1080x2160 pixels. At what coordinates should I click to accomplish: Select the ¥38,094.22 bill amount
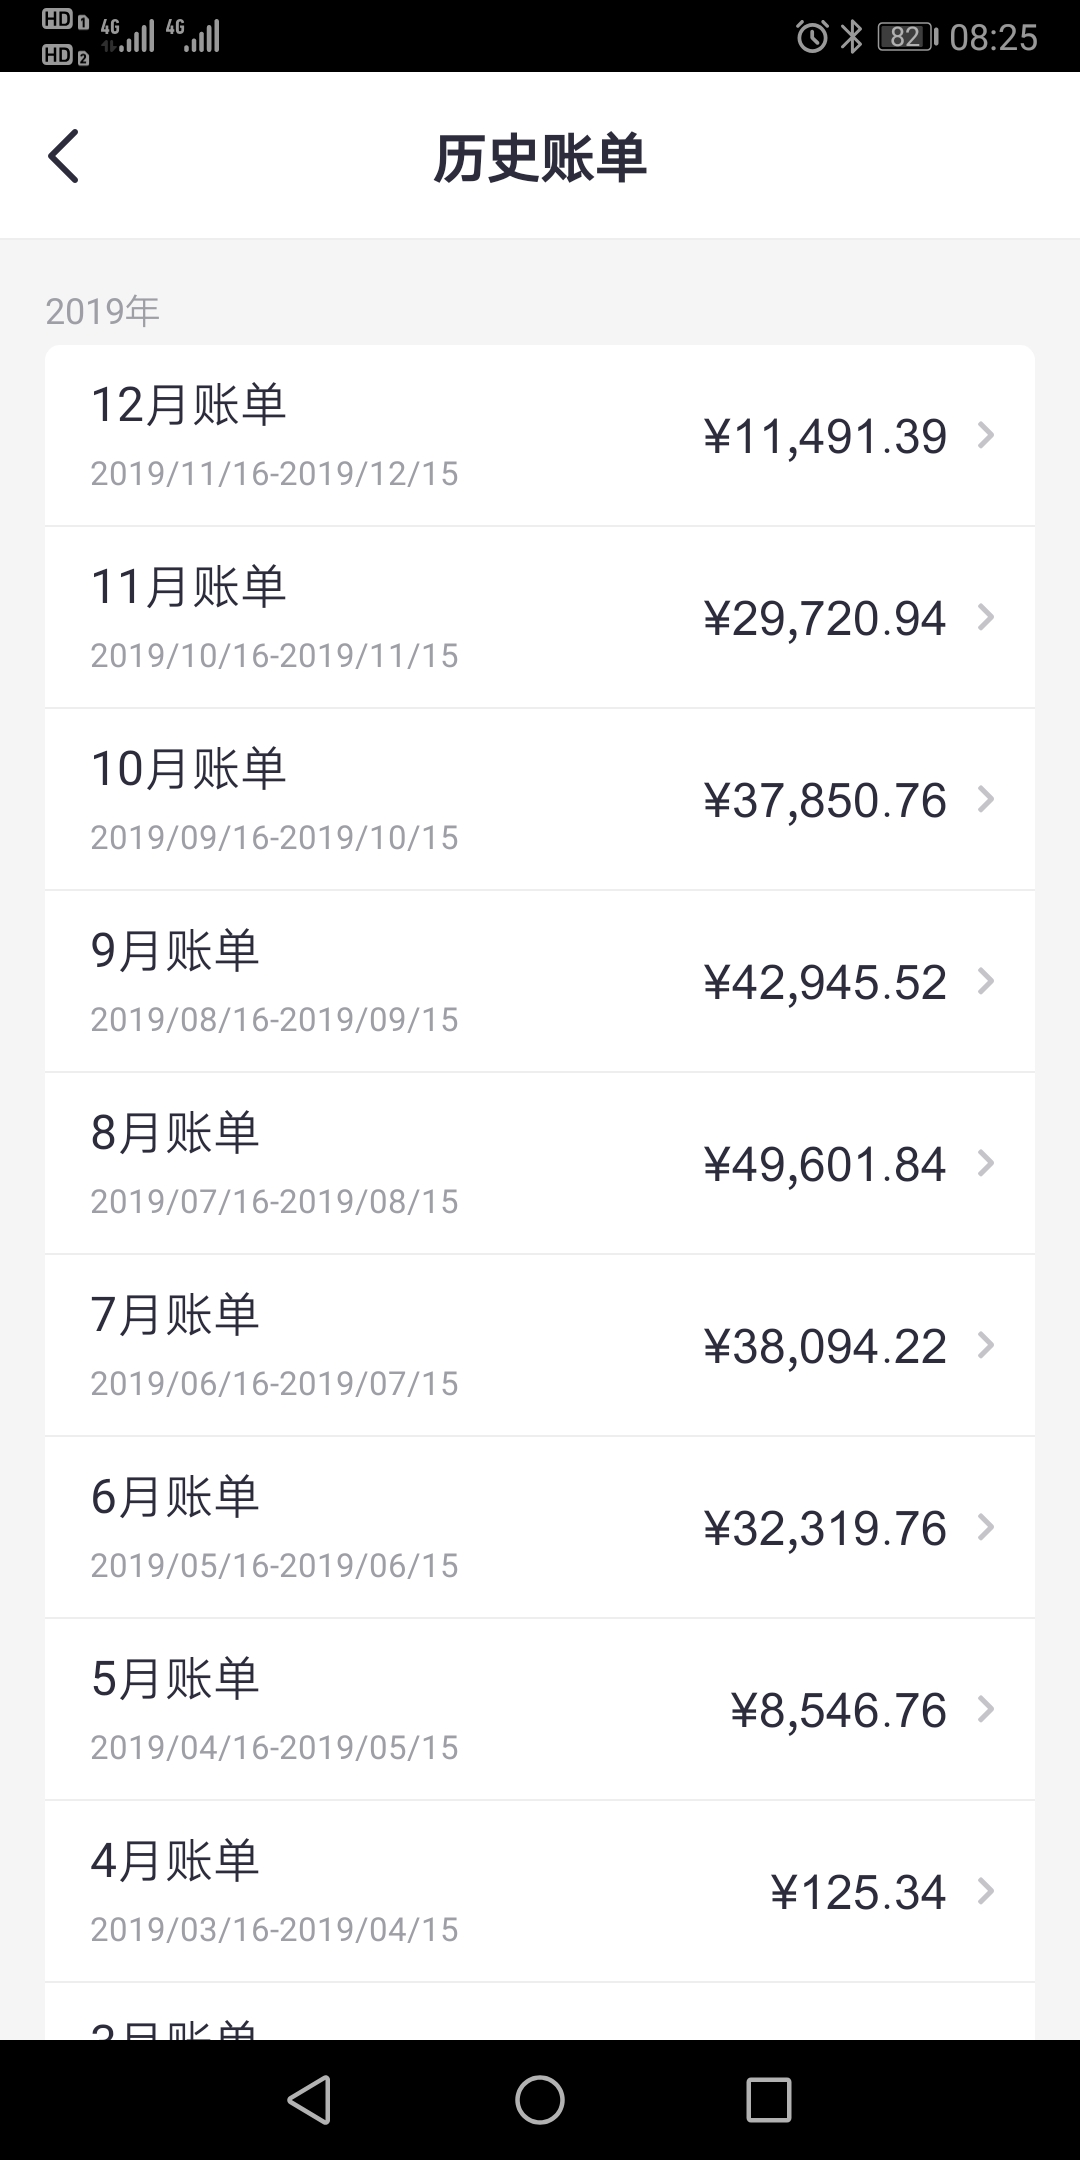825,1346
